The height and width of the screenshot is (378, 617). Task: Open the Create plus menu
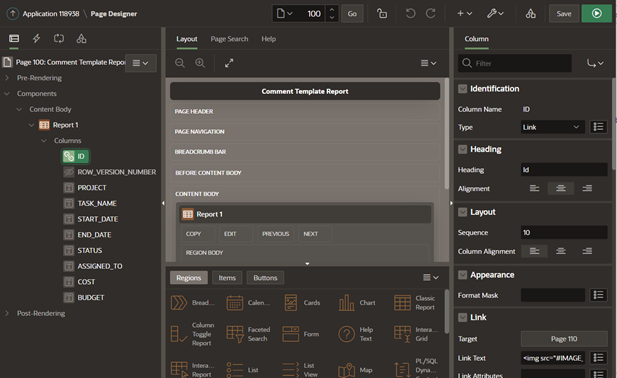[464, 13]
